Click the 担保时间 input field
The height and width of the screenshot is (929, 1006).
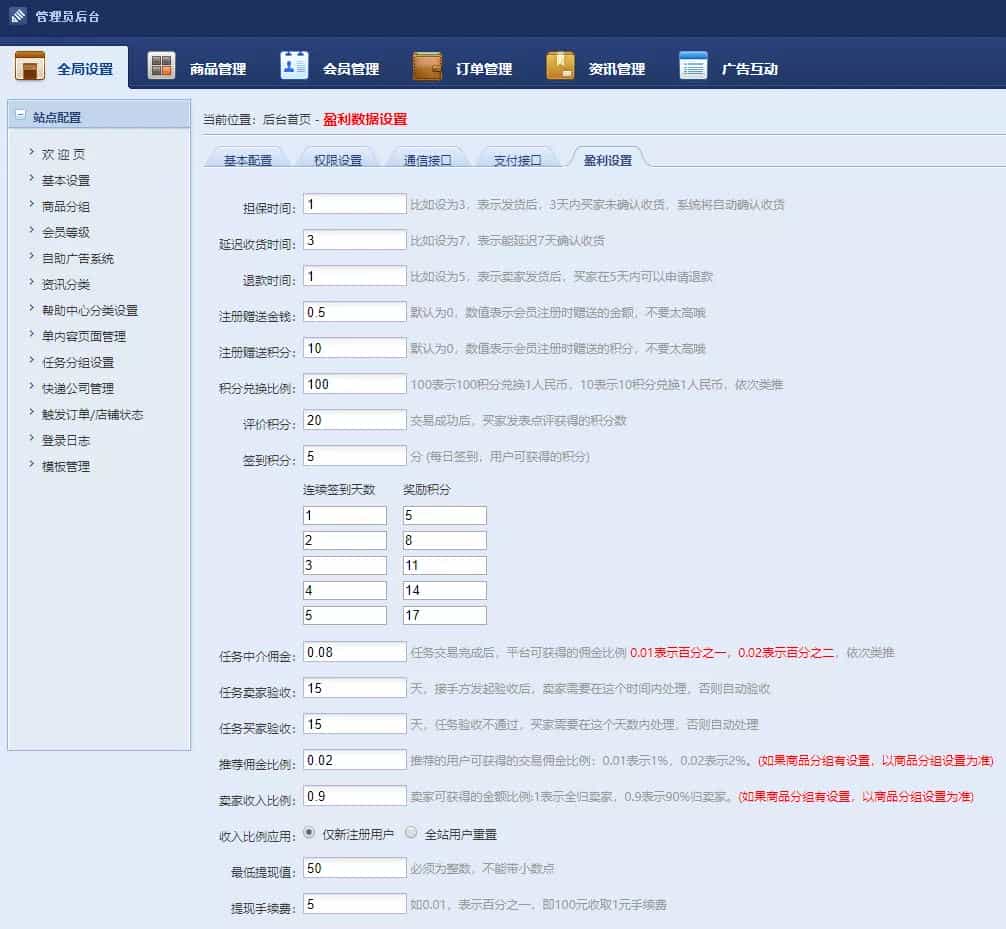(354, 202)
